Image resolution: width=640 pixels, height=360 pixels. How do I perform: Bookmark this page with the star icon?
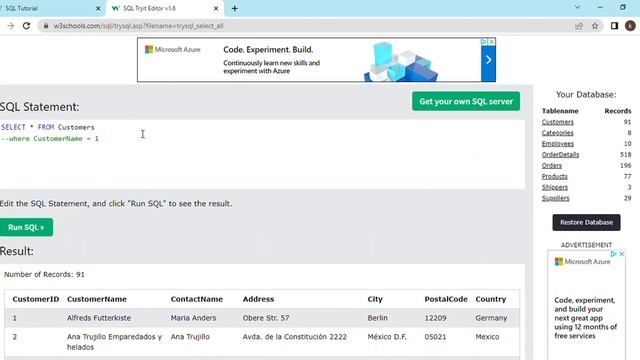click(x=595, y=26)
